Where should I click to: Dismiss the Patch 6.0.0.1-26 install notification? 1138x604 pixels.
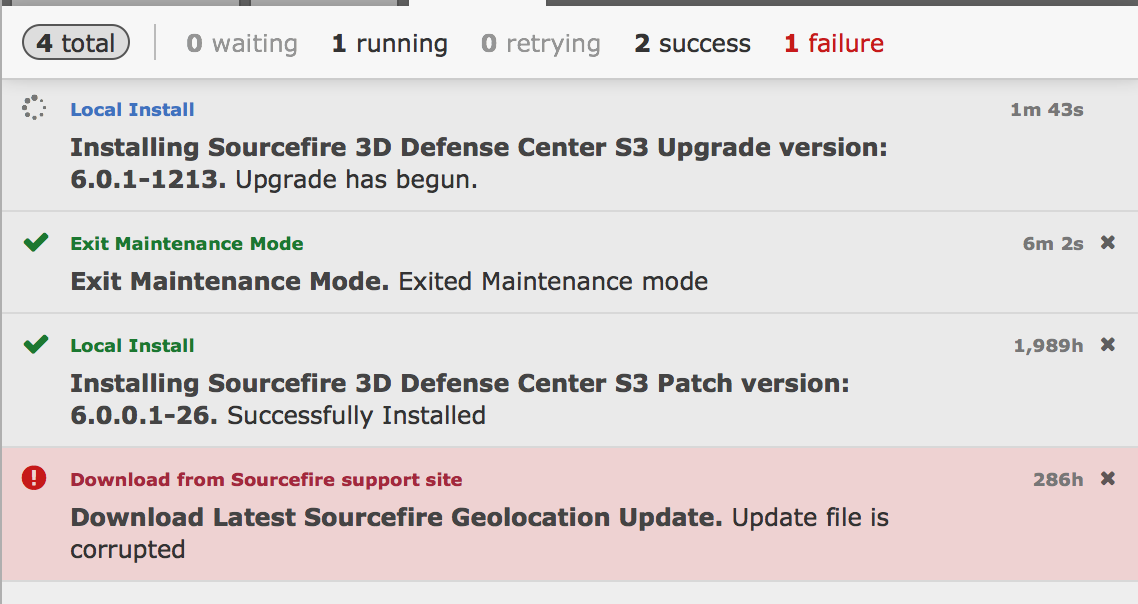click(1107, 345)
